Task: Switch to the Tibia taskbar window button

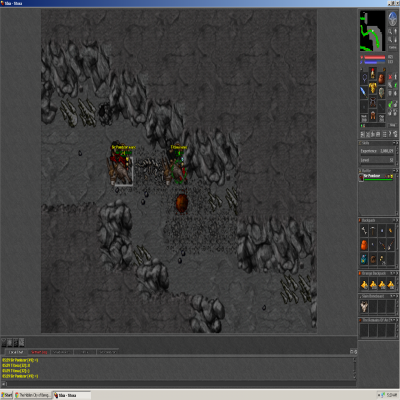Action: (71, 395)
